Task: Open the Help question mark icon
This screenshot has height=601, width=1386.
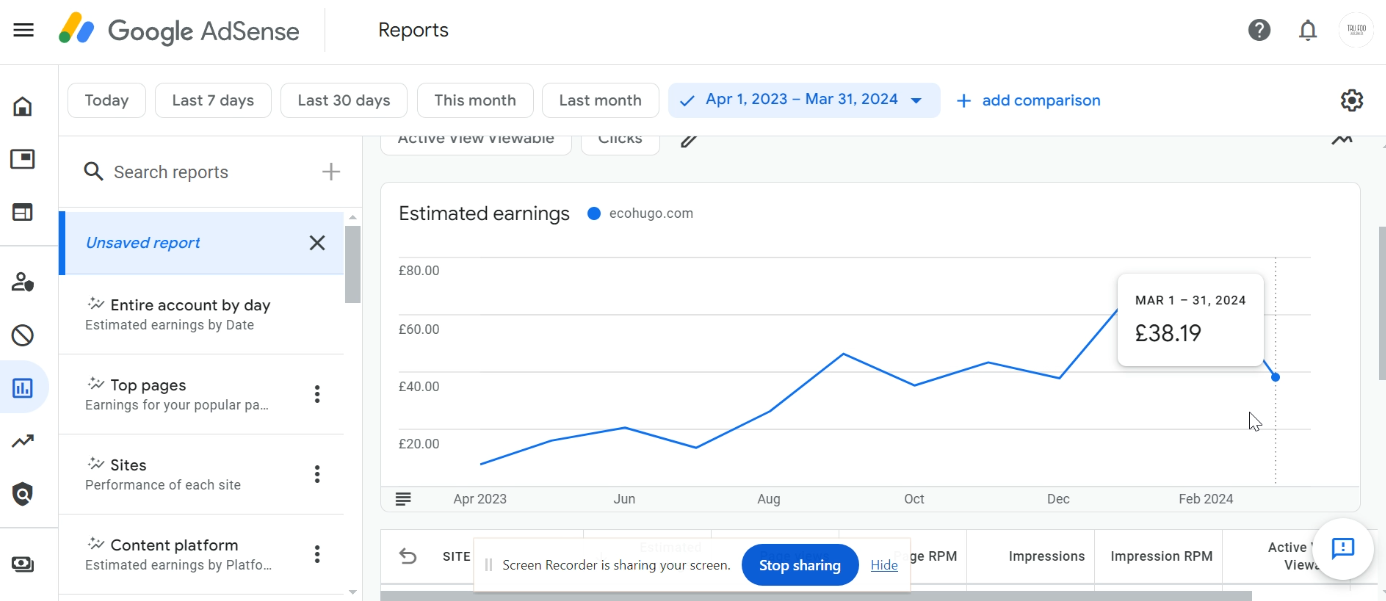Action: 1259,30
